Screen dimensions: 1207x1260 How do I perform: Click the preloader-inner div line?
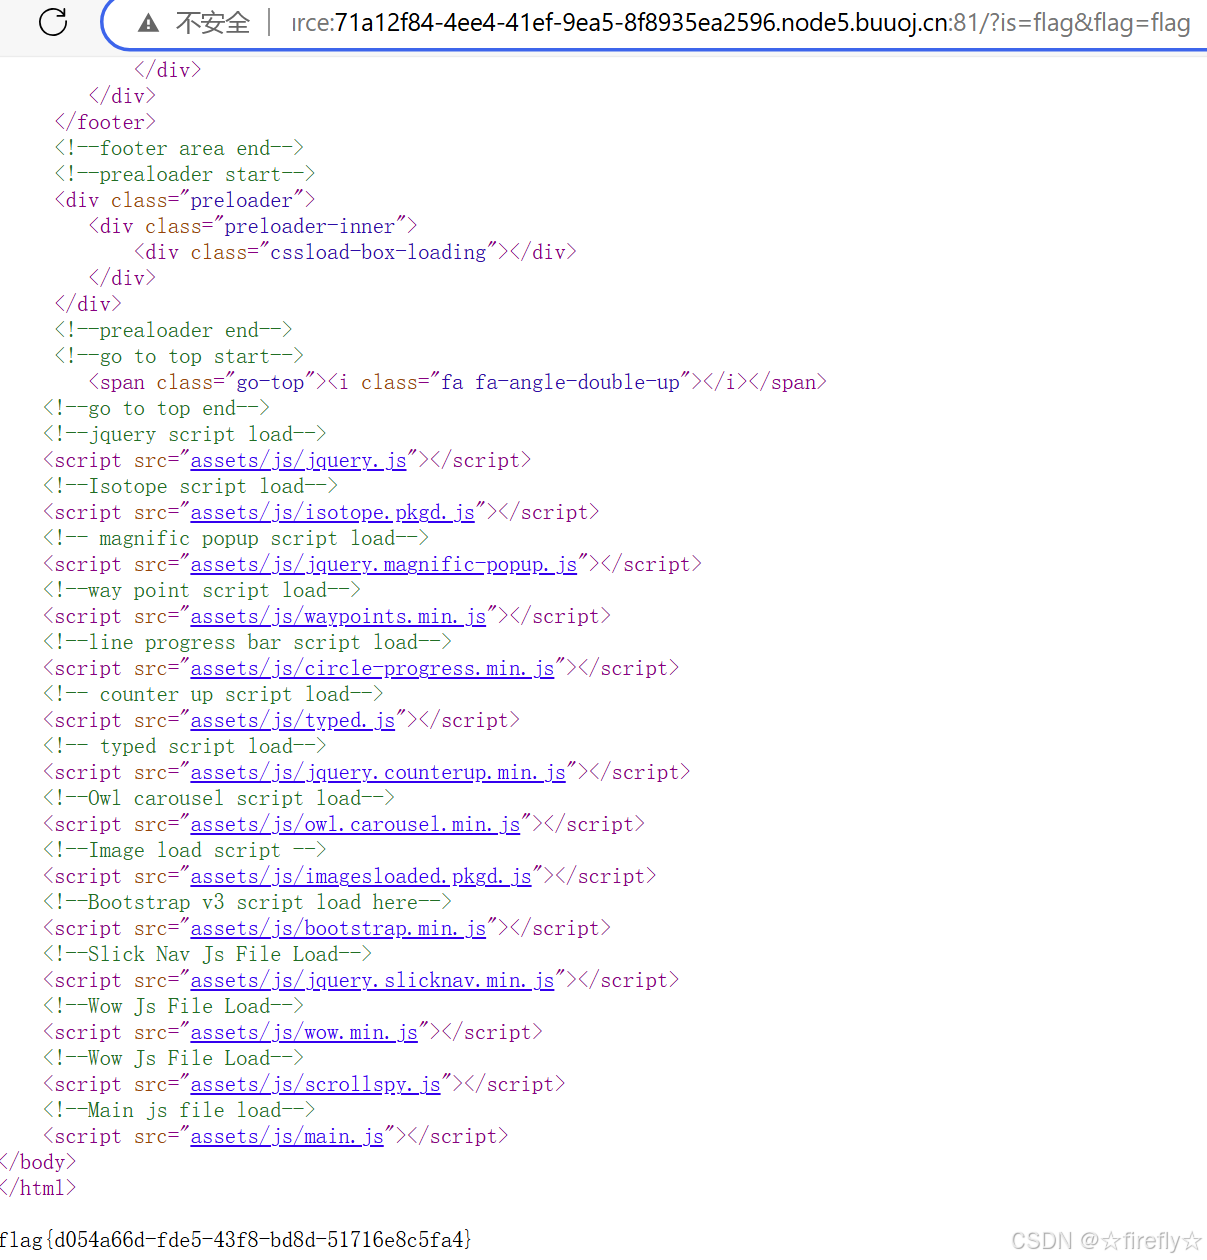pos(253,226)
